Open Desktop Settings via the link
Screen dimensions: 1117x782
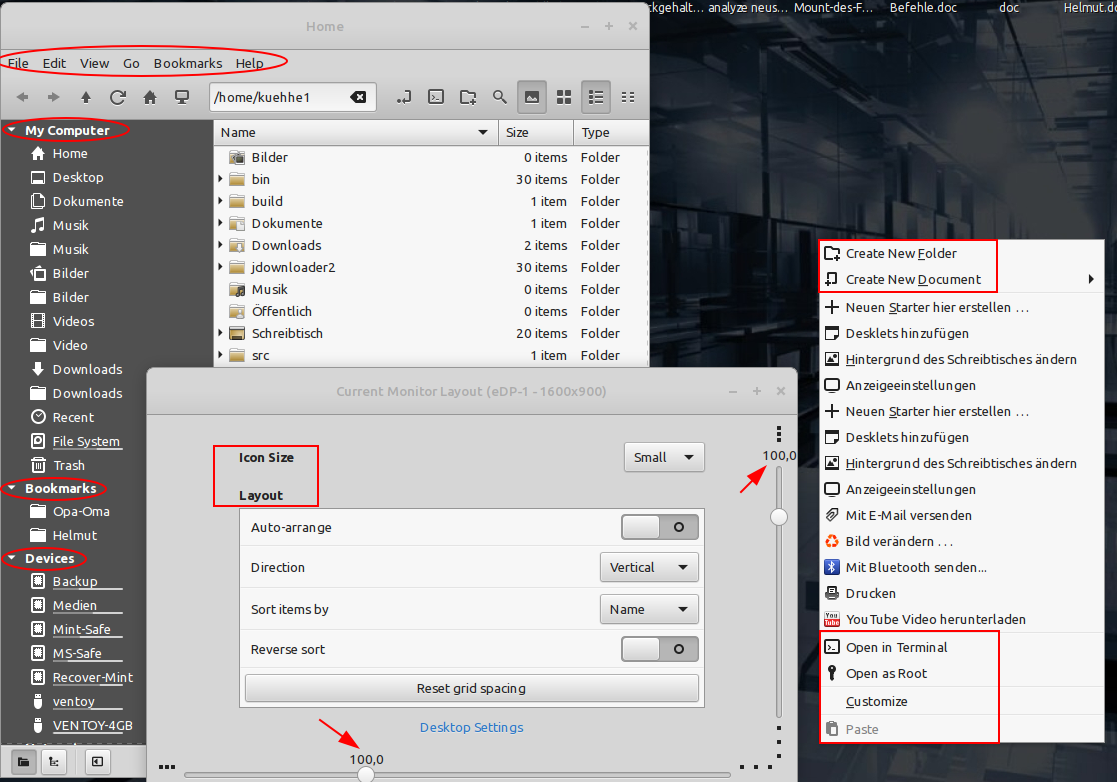[471, 727]
